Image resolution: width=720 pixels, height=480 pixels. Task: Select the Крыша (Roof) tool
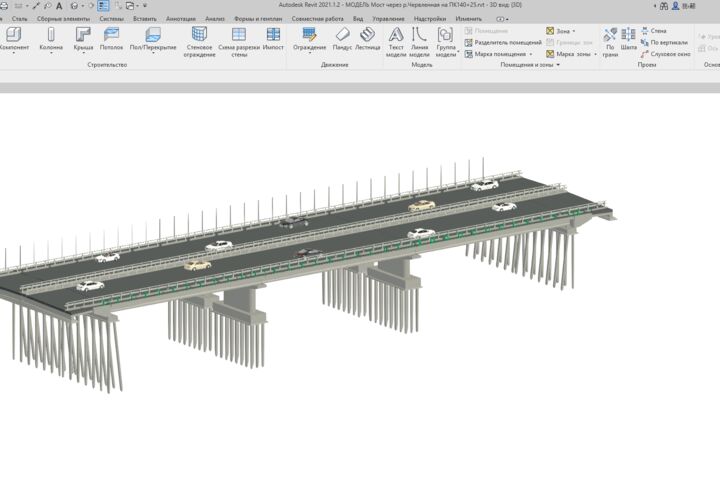(83, 39)
